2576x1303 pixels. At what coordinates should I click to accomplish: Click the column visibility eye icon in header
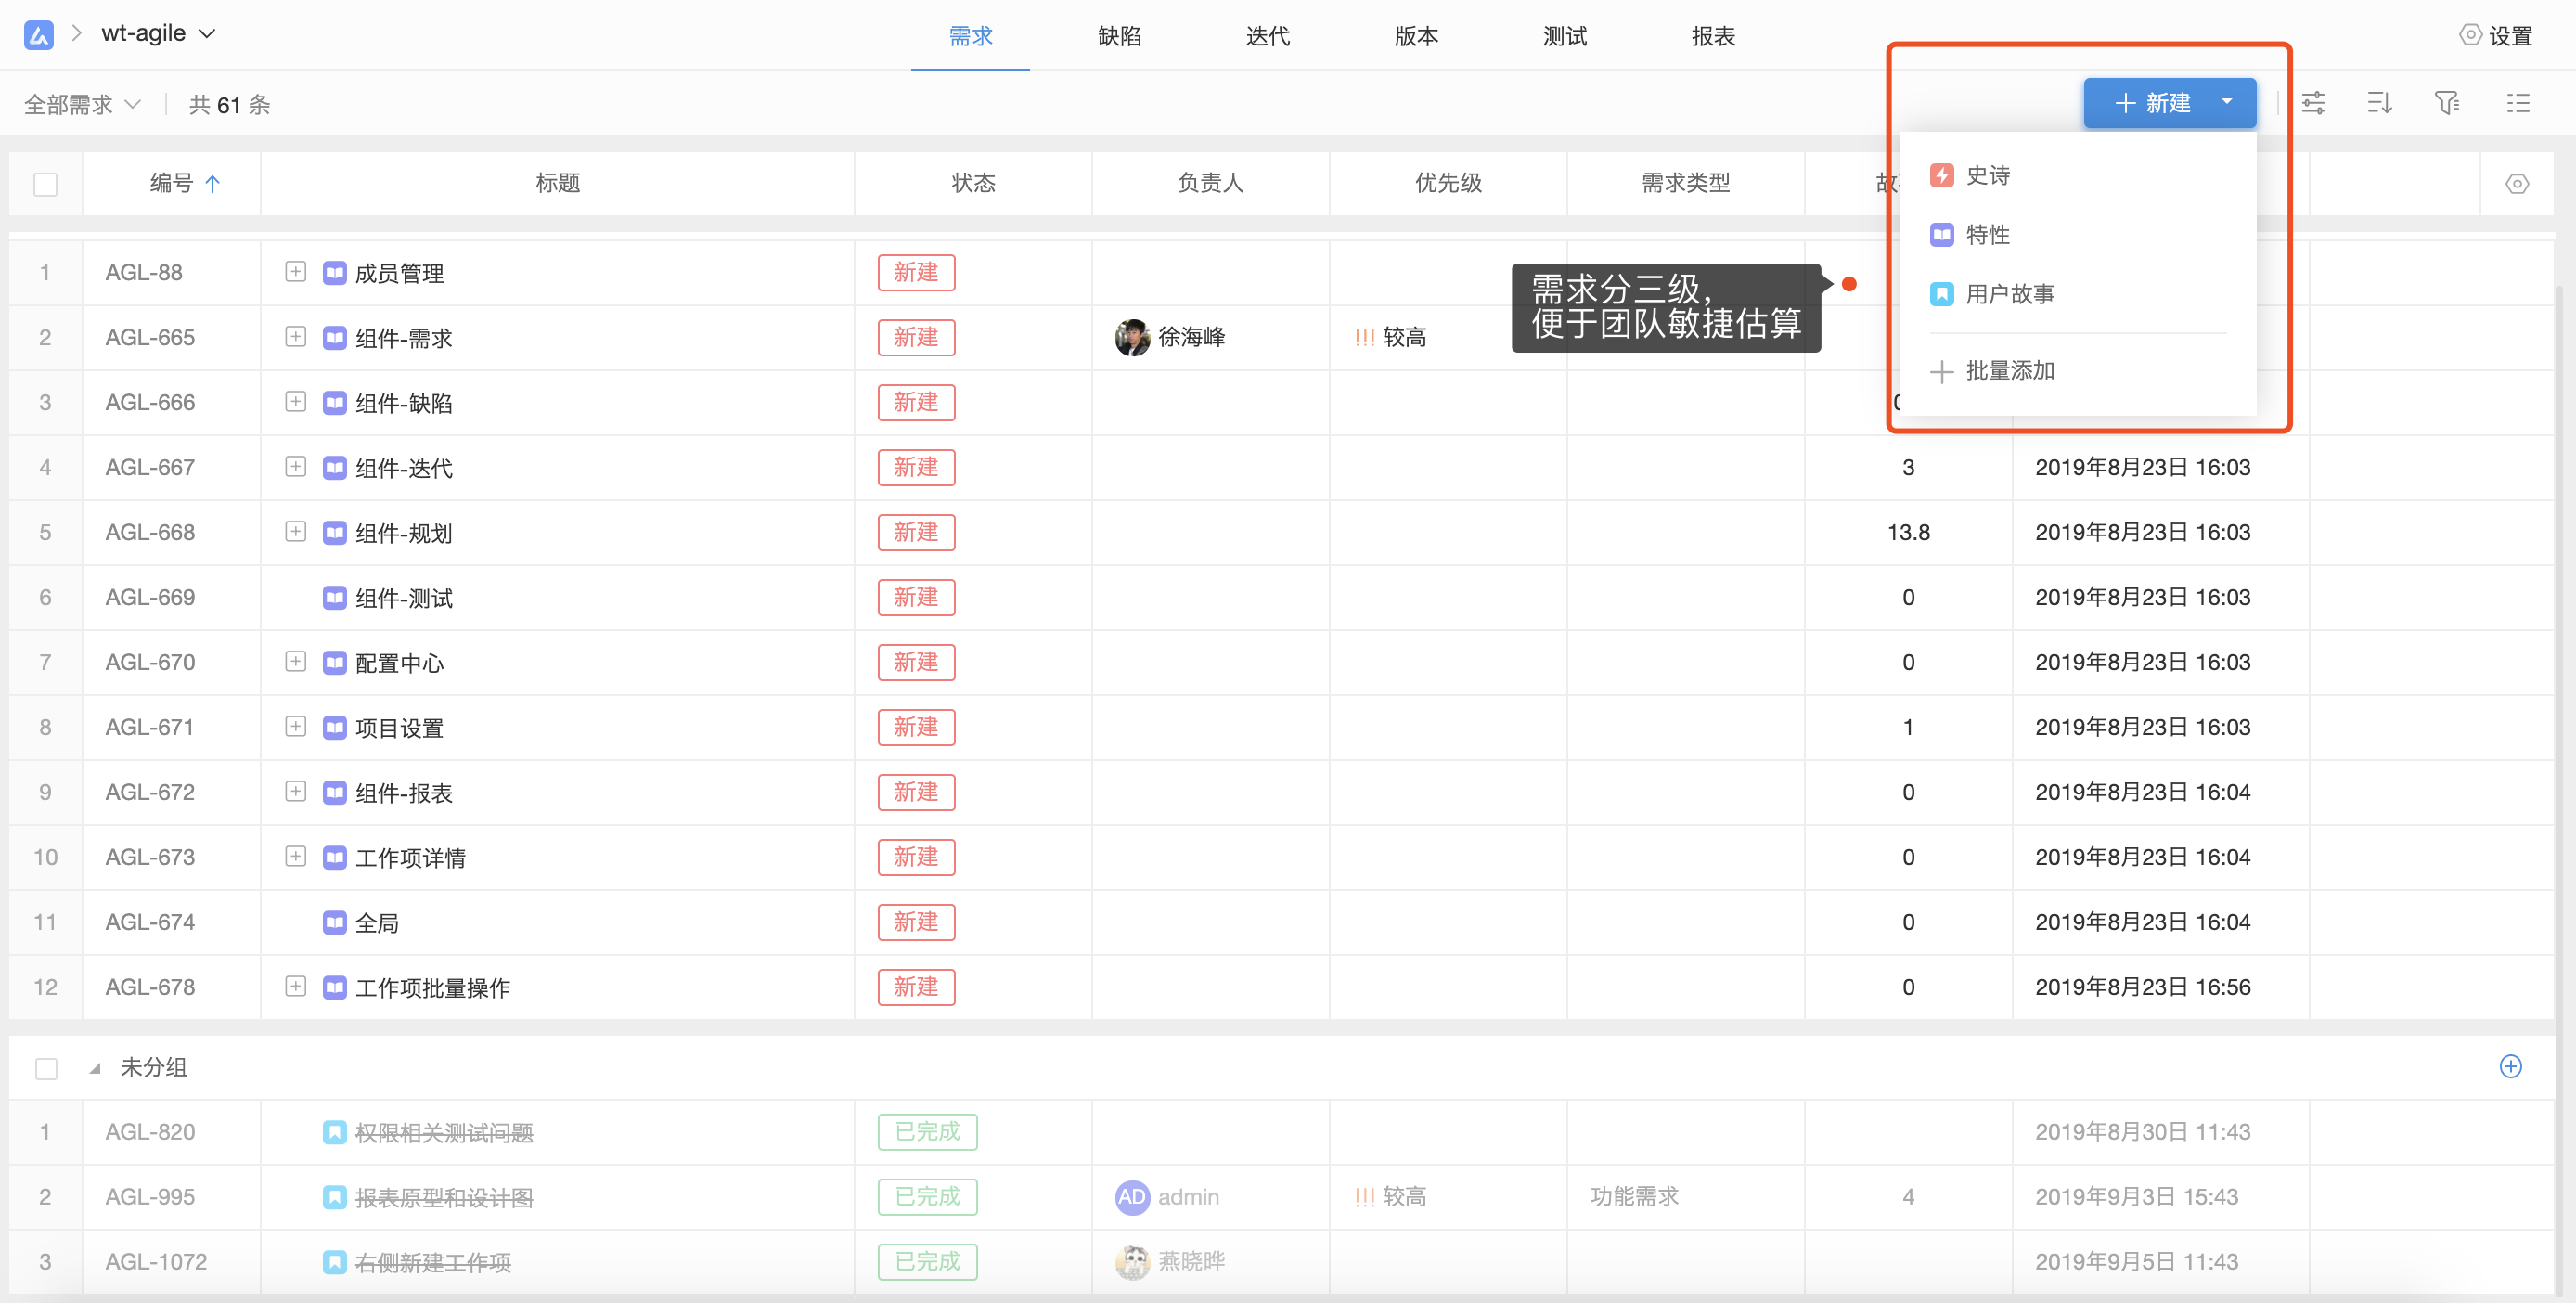click(2517, 184)
